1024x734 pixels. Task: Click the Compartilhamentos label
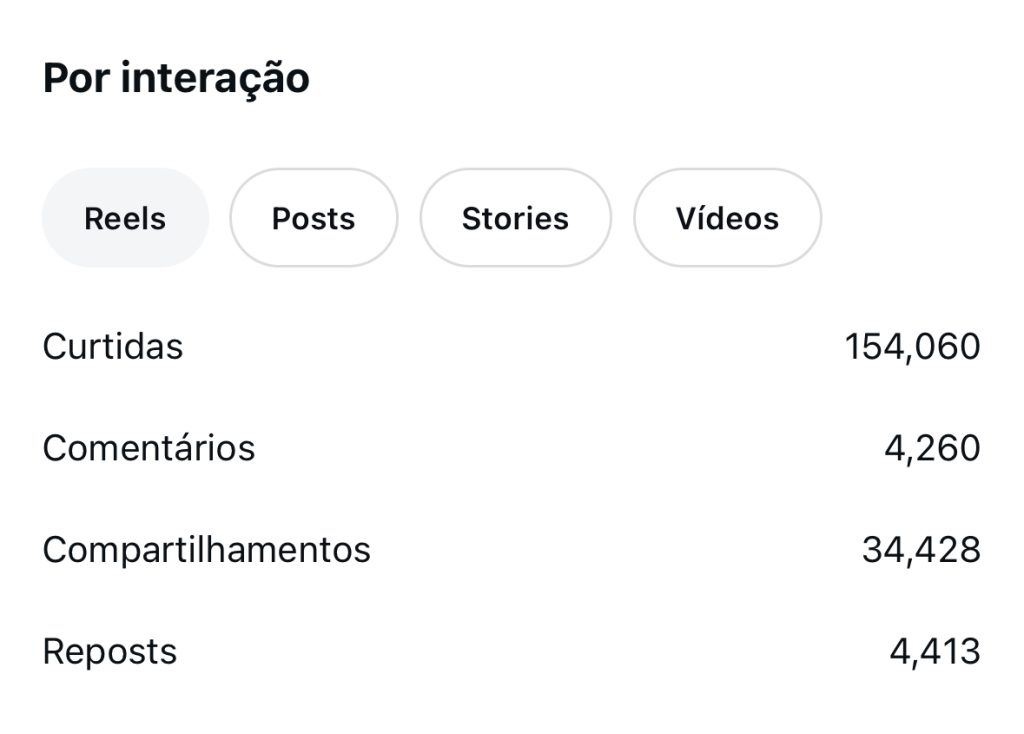coord(206,549)
